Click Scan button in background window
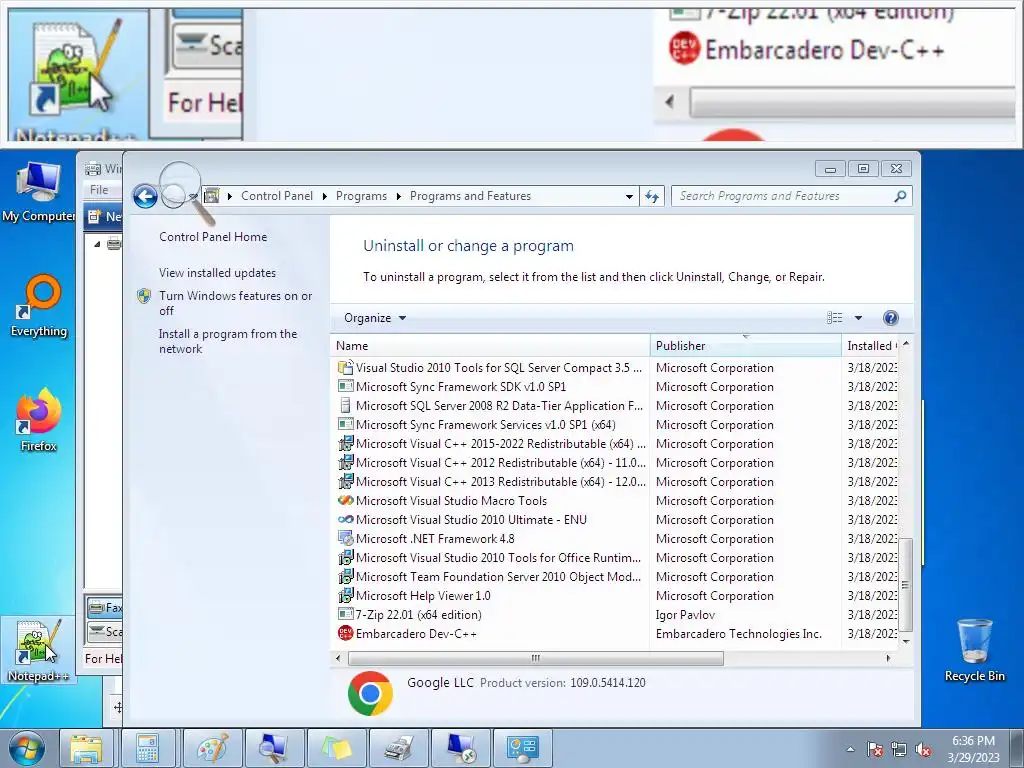 104,632
